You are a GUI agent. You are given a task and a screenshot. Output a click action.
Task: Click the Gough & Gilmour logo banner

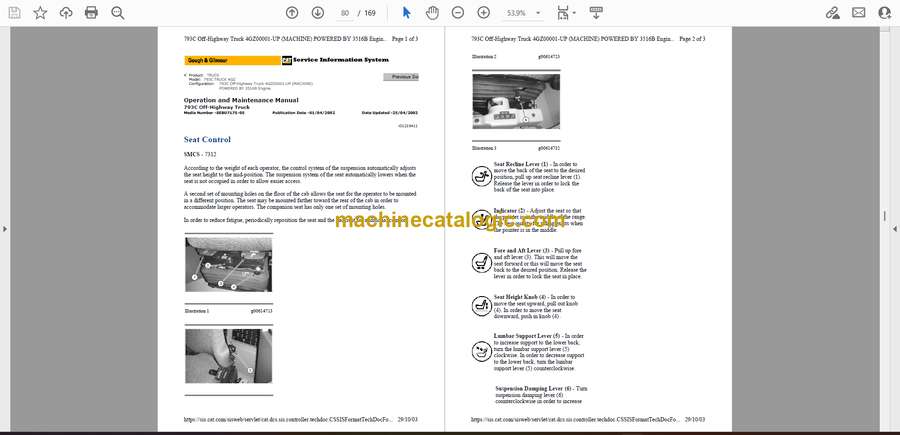[232, 60]
